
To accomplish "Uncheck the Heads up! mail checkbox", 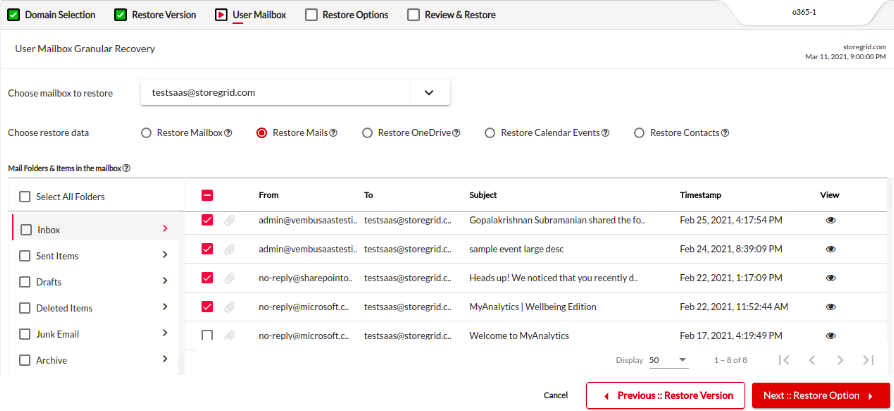I will click(x=208, y=278).
